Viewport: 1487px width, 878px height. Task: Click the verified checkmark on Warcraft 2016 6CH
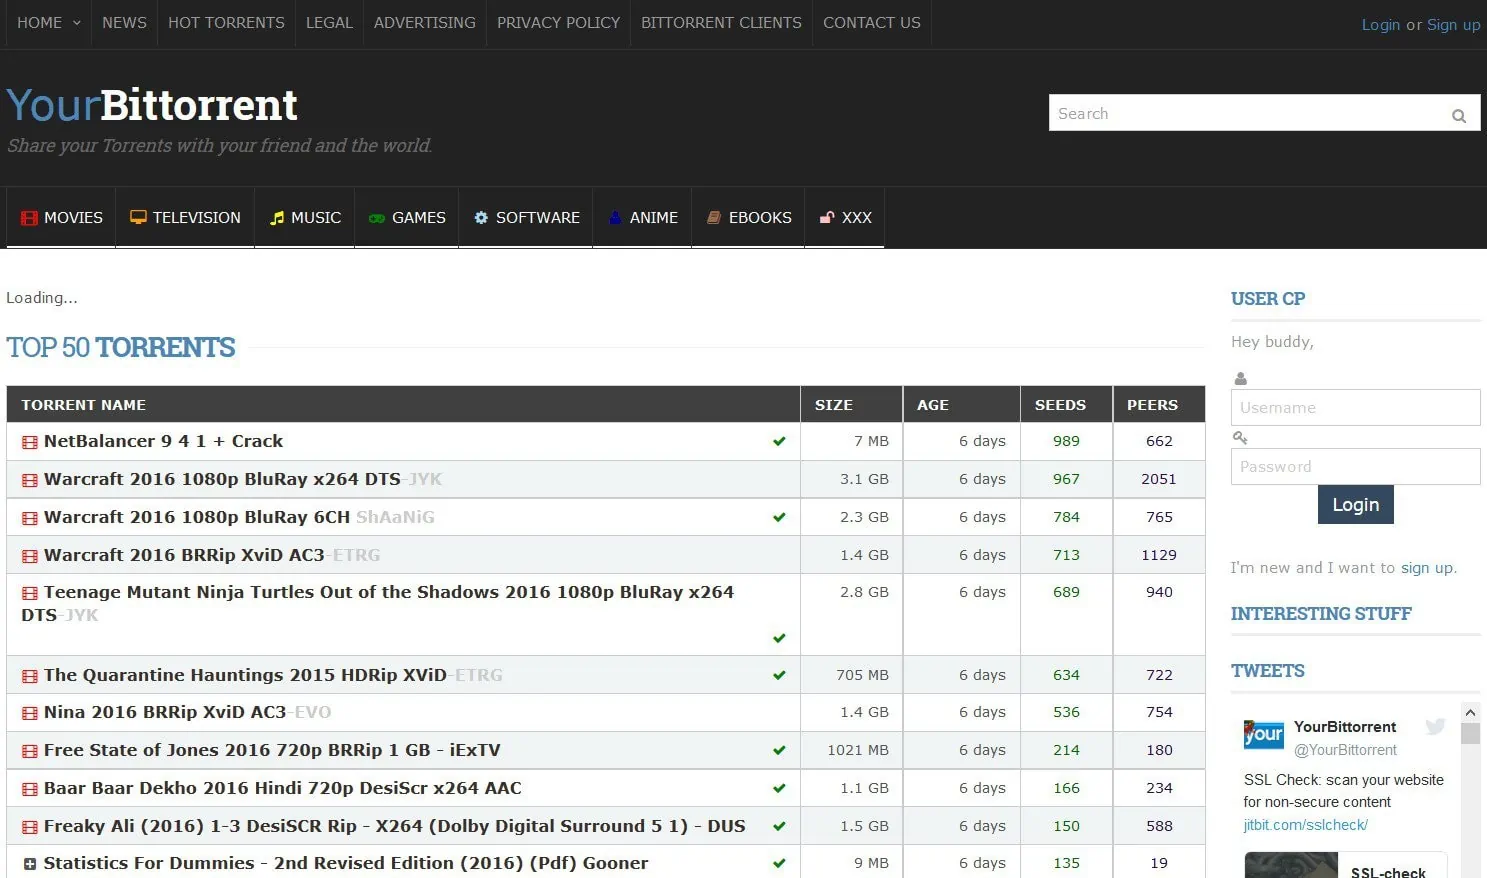[779, 517]
